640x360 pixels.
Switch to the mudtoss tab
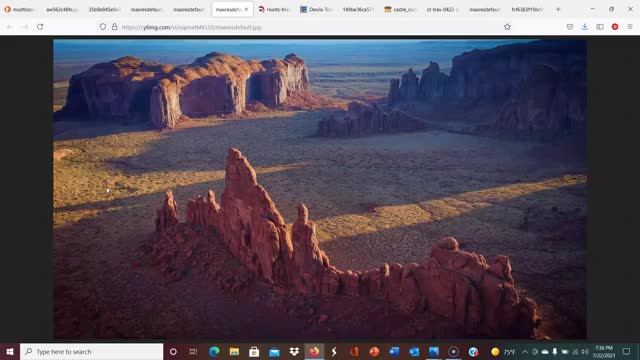tap(19, 9)
